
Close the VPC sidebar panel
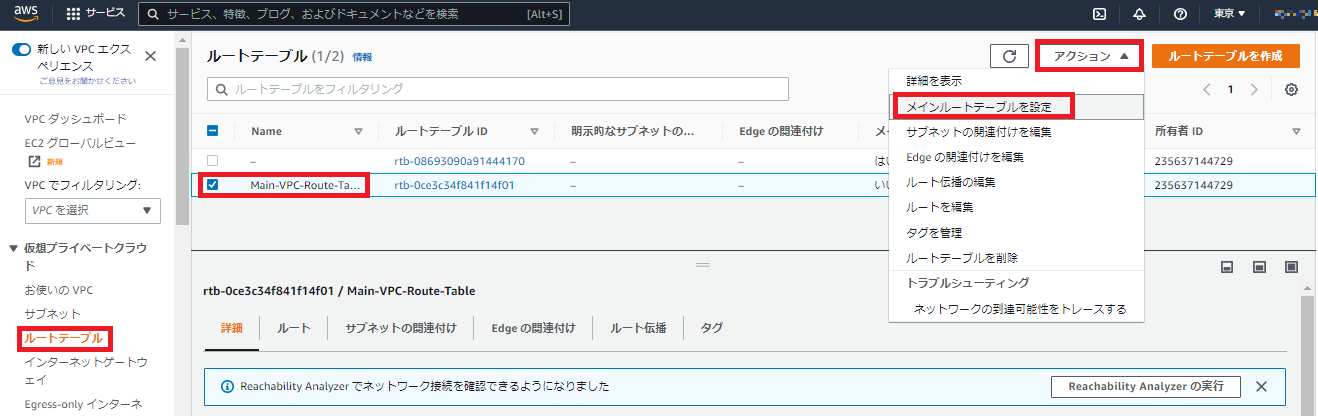[150, 57]
